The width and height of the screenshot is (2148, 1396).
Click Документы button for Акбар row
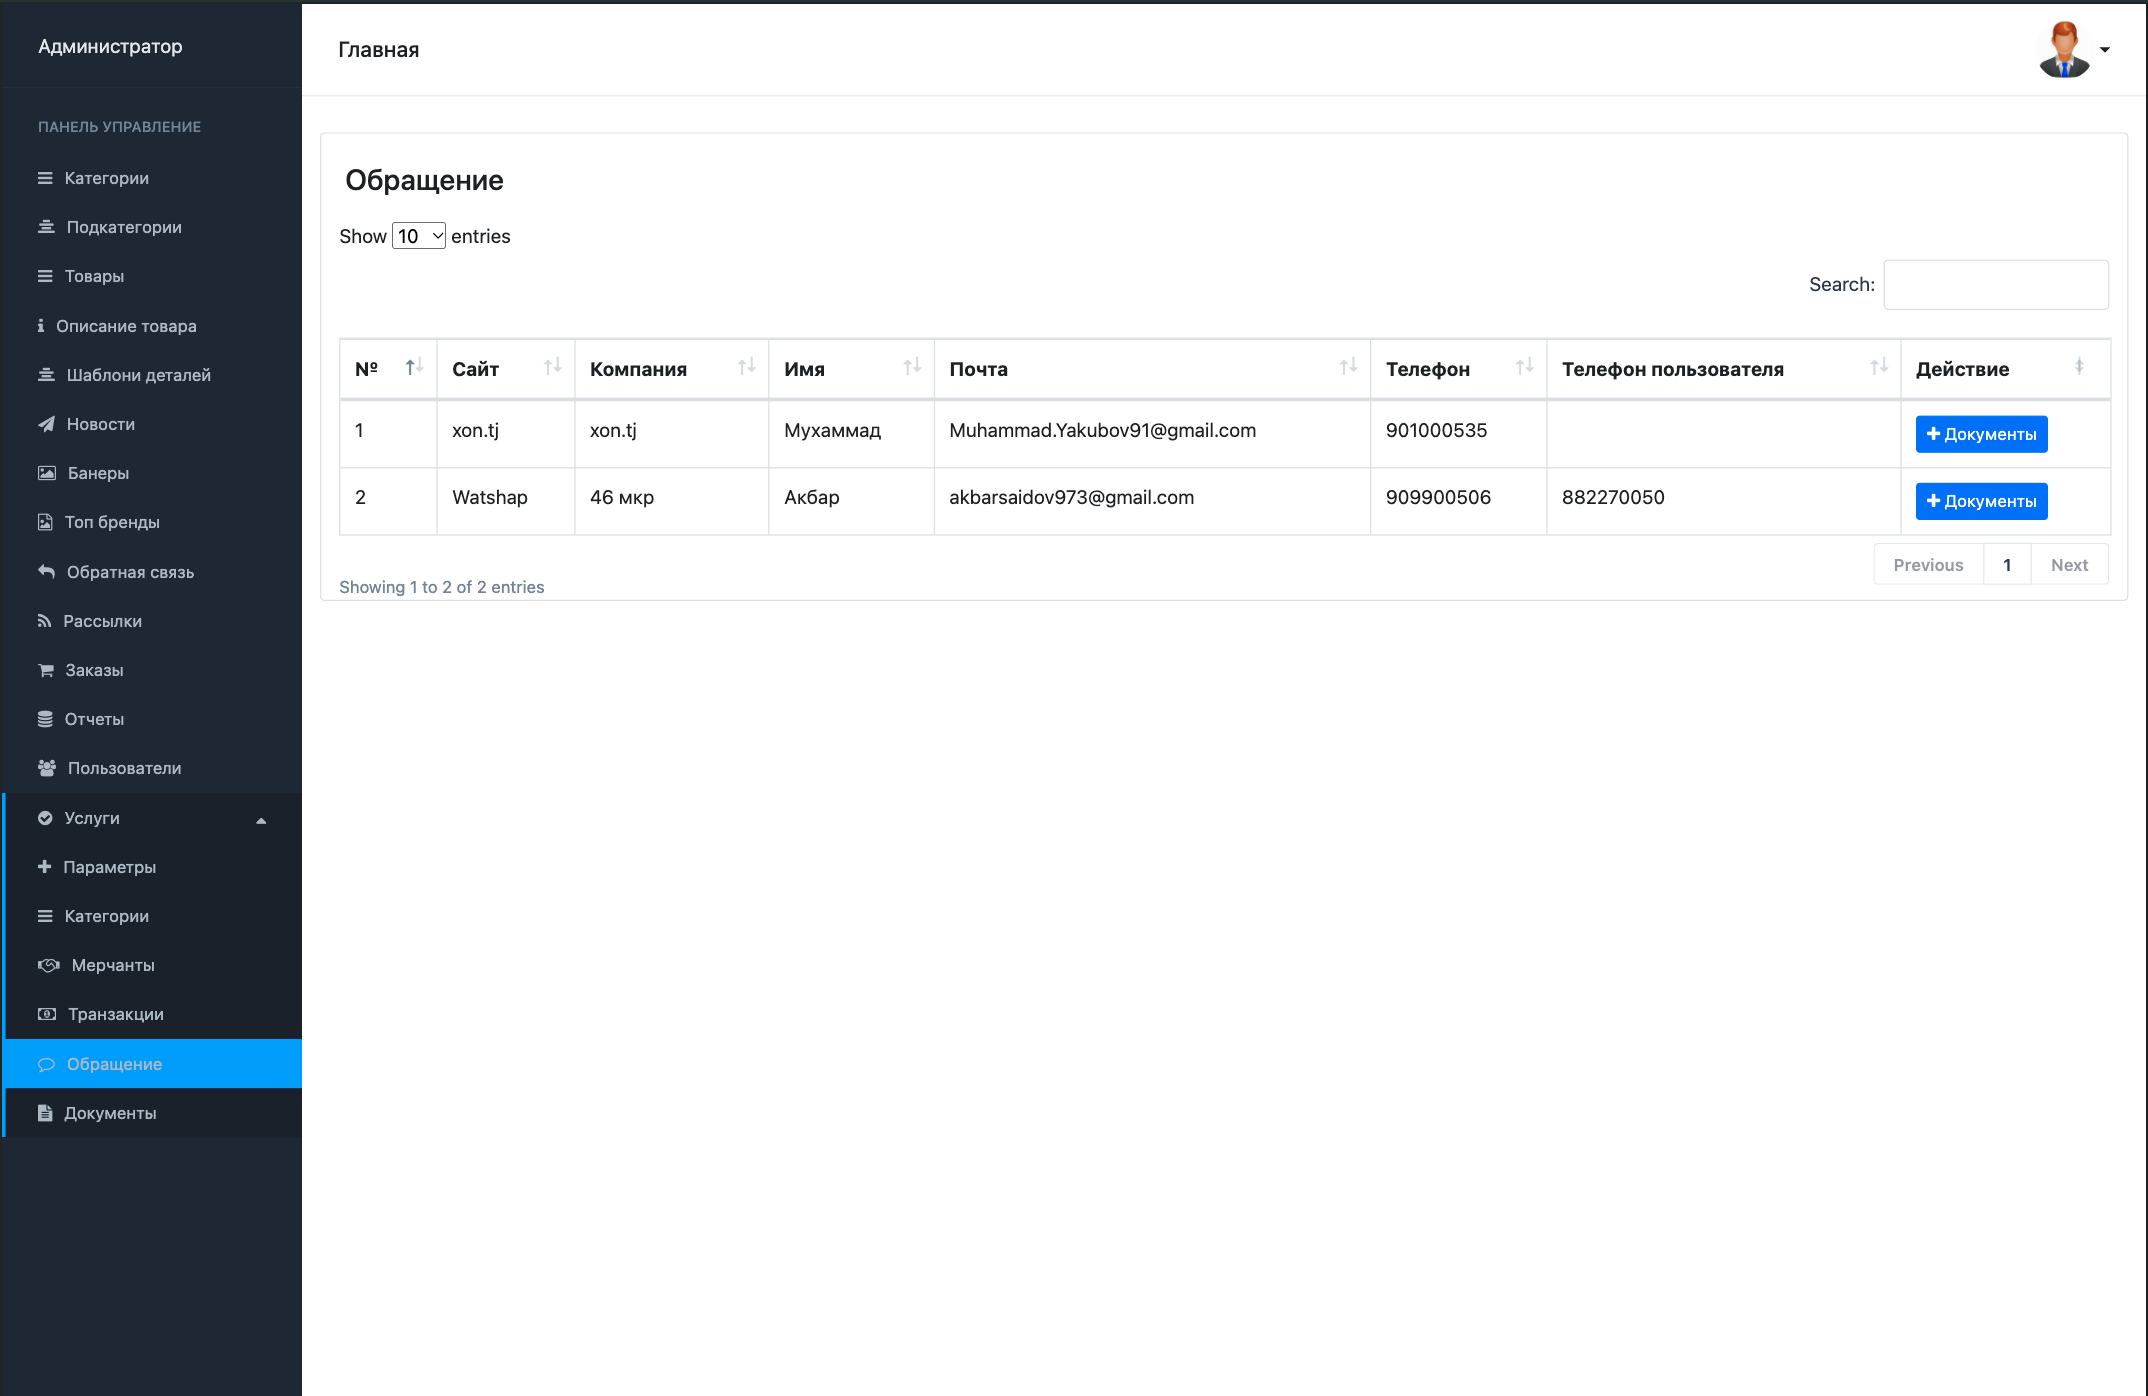point(1981,501)
